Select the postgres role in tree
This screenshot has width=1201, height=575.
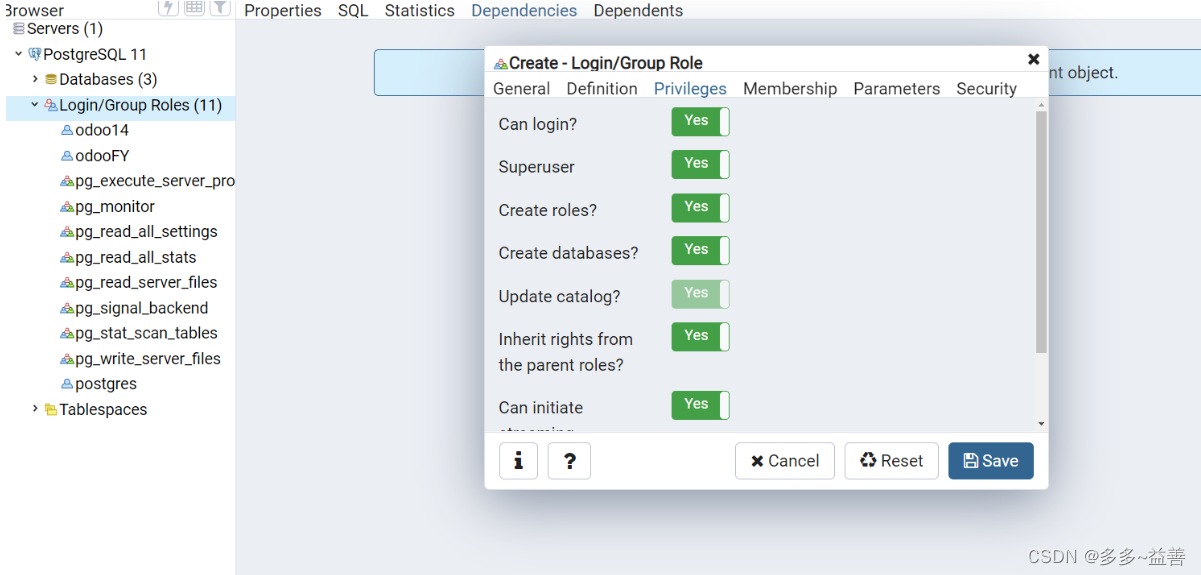tap(106, 384)
